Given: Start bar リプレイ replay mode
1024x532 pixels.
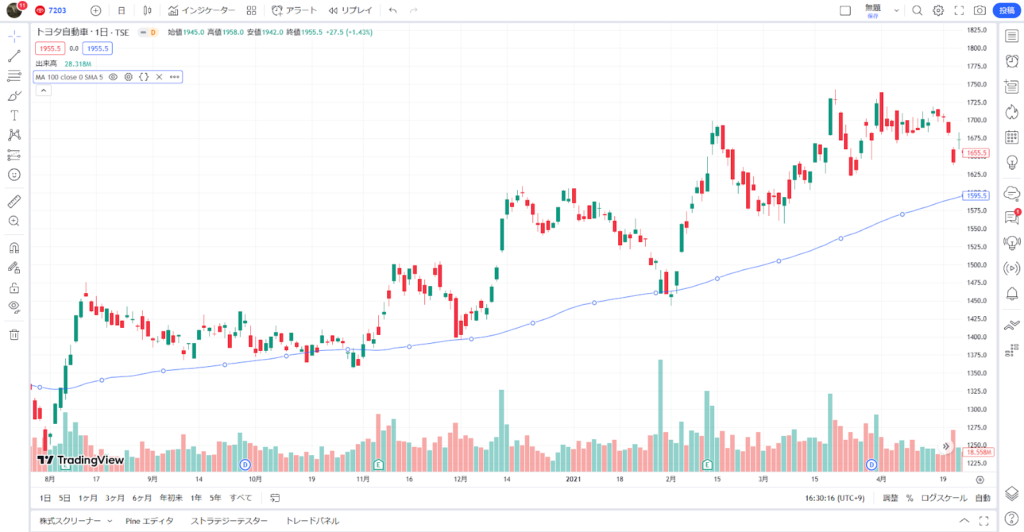Looking at the screenshot, I should (x=351, y=10).
